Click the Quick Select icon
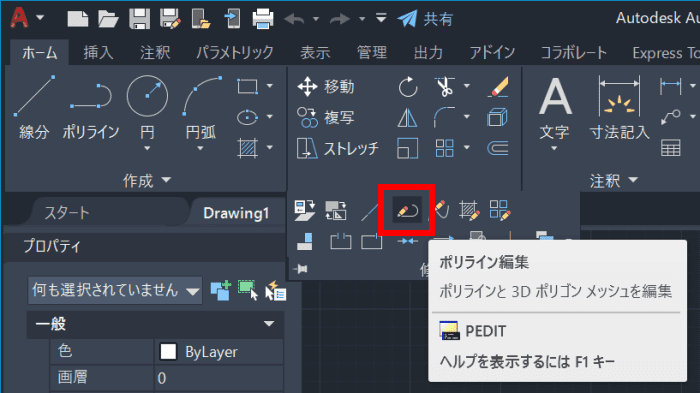700x393 pixels. point(275,291)
